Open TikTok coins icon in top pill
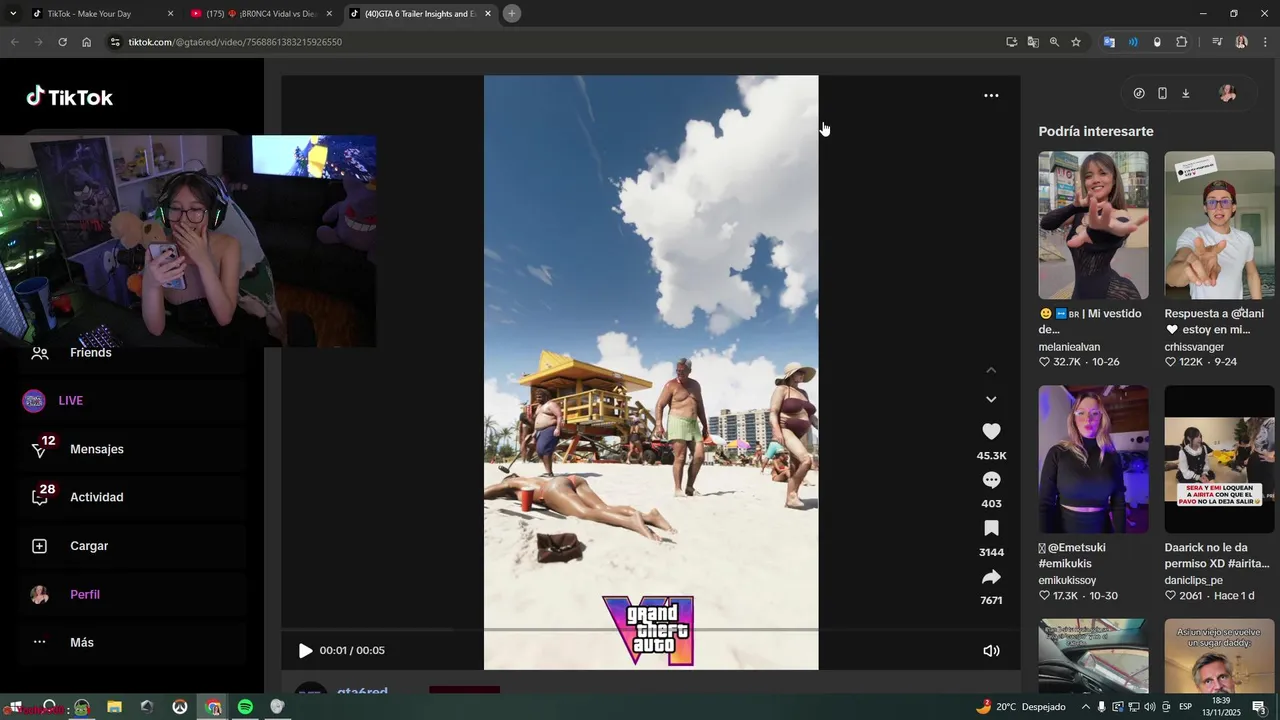 pos(1139,93)
